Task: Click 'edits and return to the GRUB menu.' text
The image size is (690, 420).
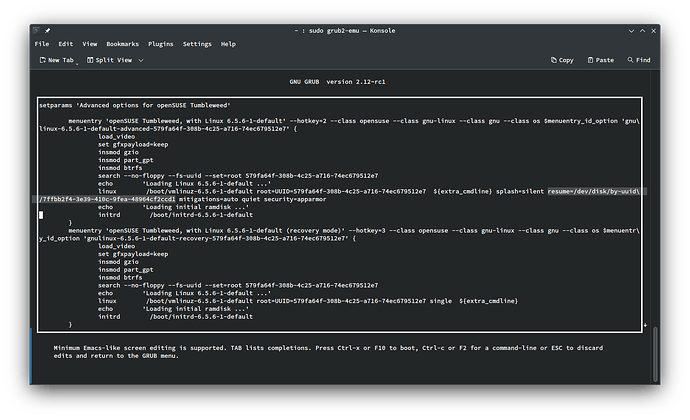Action: (x=116, y=356)
